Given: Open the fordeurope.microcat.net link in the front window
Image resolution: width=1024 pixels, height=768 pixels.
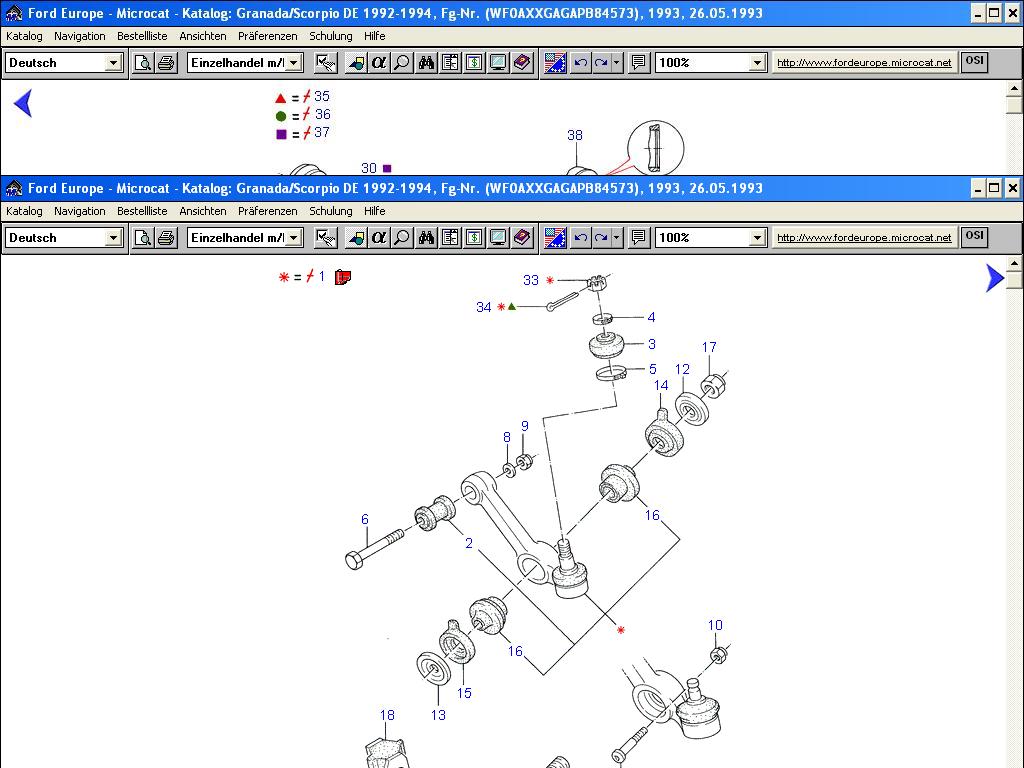Looking at the screenshot, I should pyautogui.click(x=864, y=238).
